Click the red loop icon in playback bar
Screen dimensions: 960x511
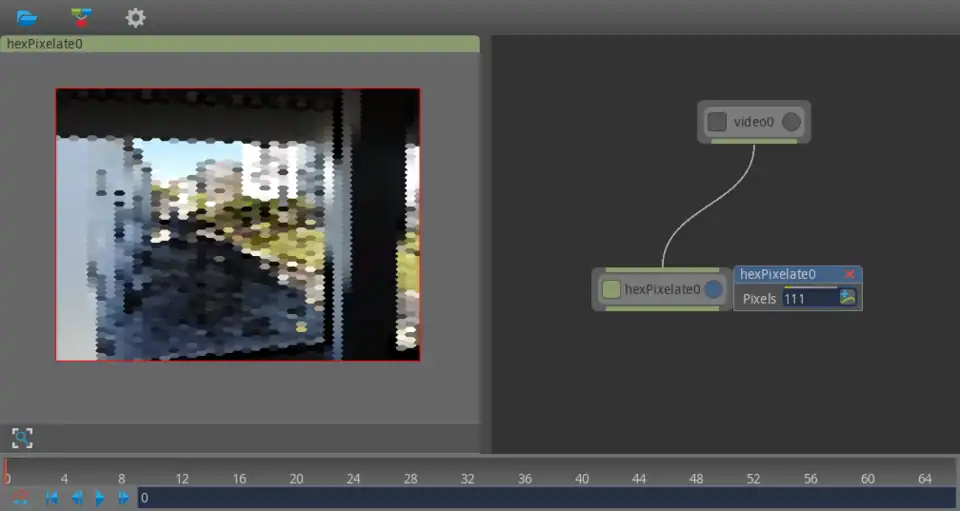click(20, 497)
